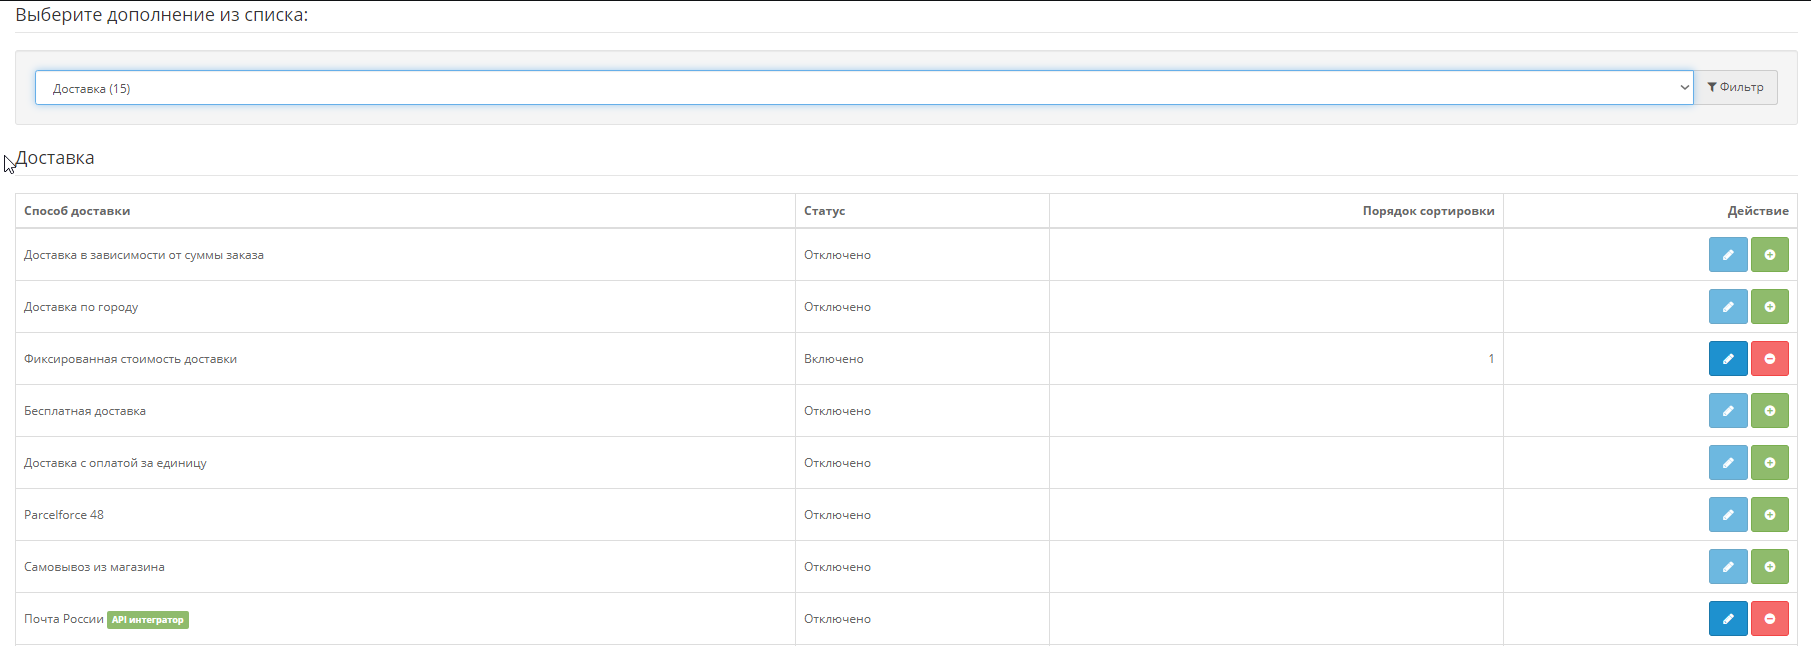Install the 'Доставка по городу' shipping method
The image size is (1811, 646).
(1769, 307)
